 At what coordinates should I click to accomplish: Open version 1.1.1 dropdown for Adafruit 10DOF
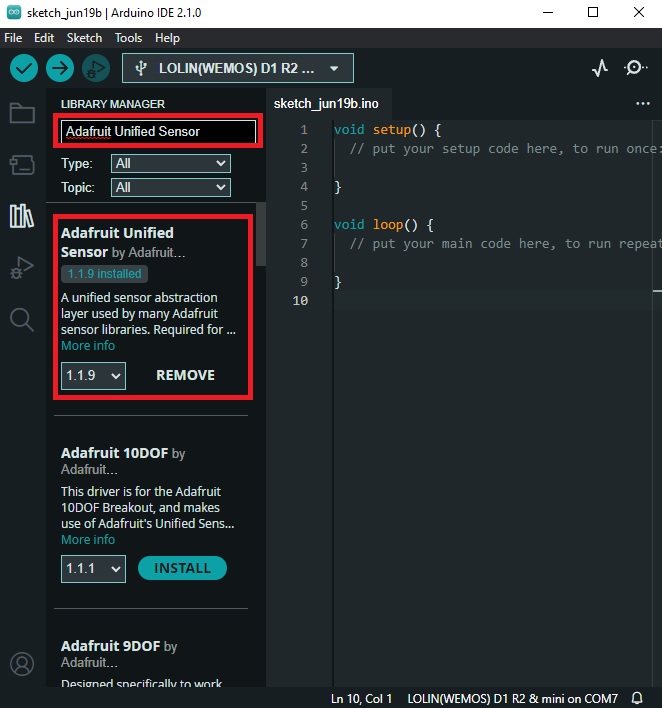click(x=93, y=568)
